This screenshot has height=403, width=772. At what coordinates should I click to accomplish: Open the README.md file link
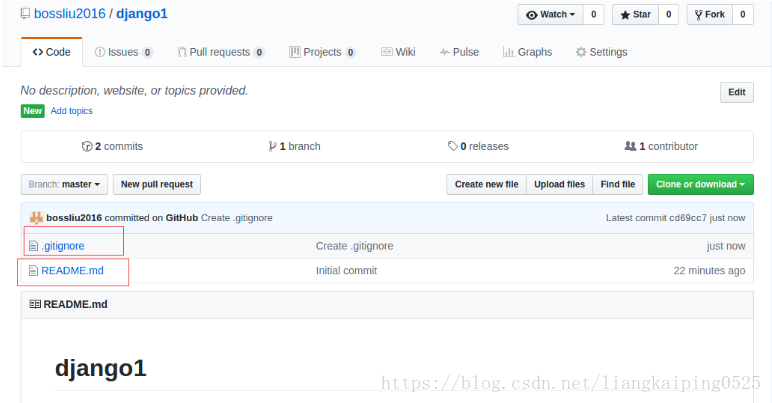point(72,271)
